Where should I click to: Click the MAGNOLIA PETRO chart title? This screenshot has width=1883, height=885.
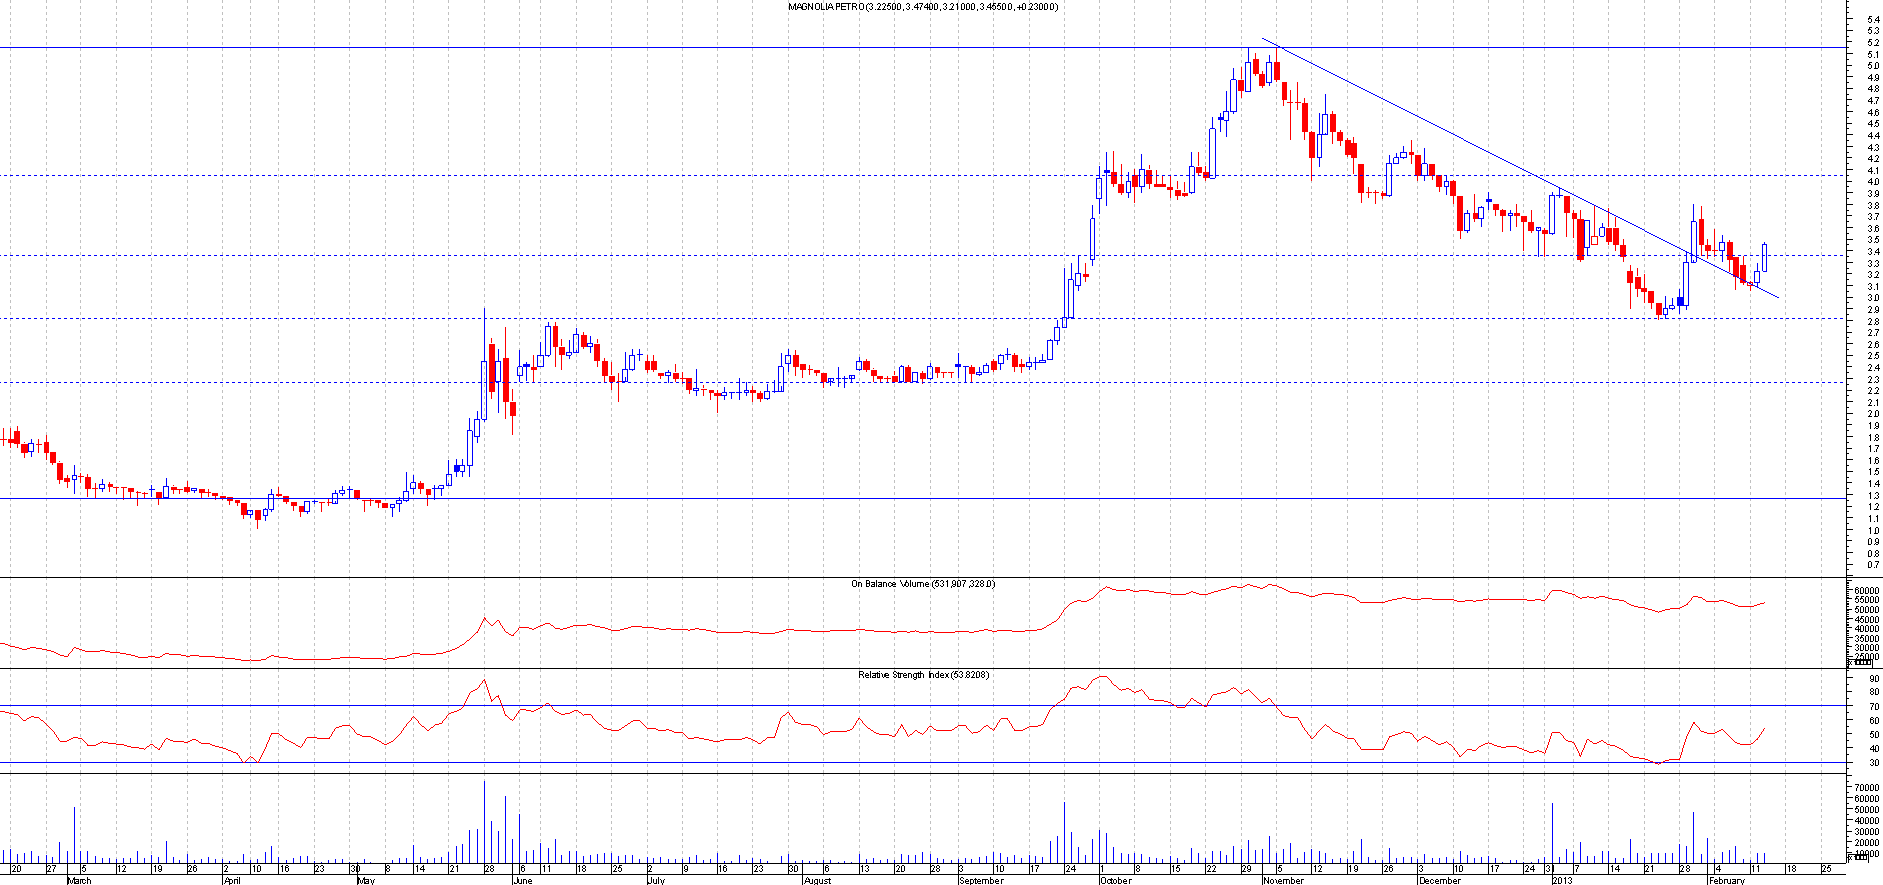(x=923, y=7)
